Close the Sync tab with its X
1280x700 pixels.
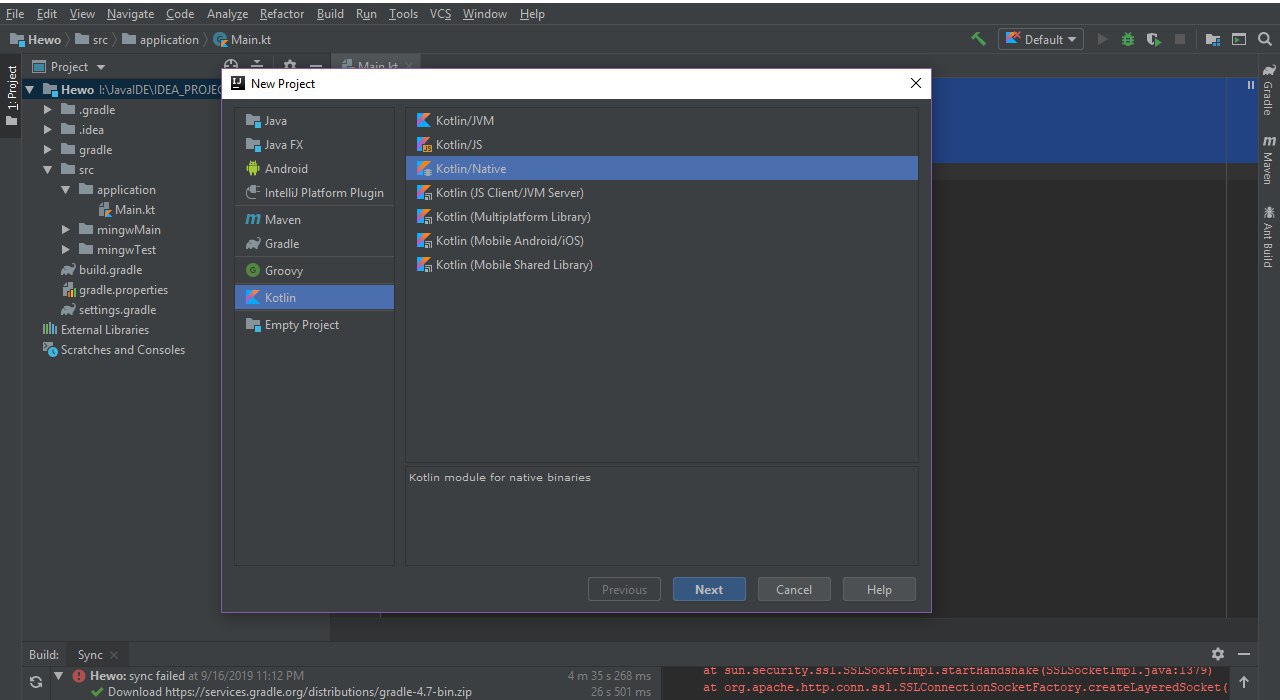point(113,655)
